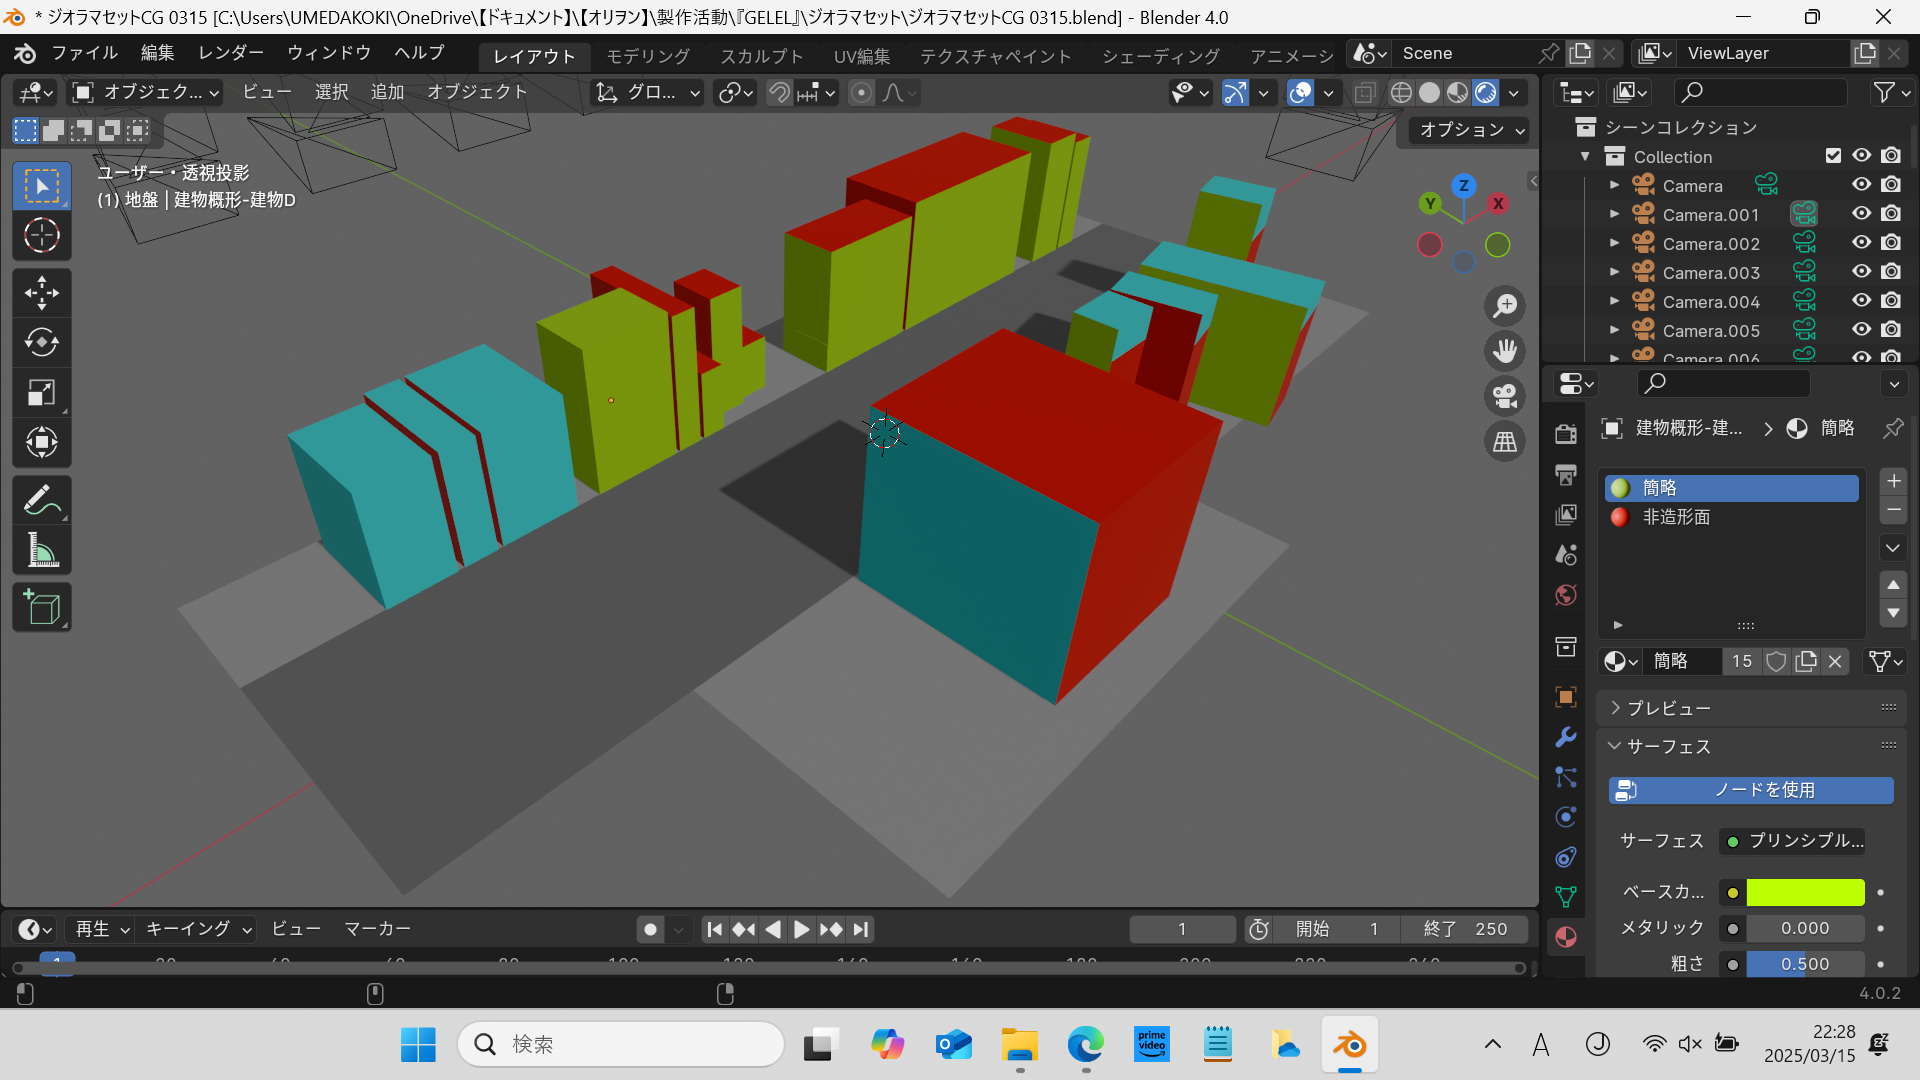Activate the Move tool
This screenshot has height=1080, width=1920.
point(41,293)
